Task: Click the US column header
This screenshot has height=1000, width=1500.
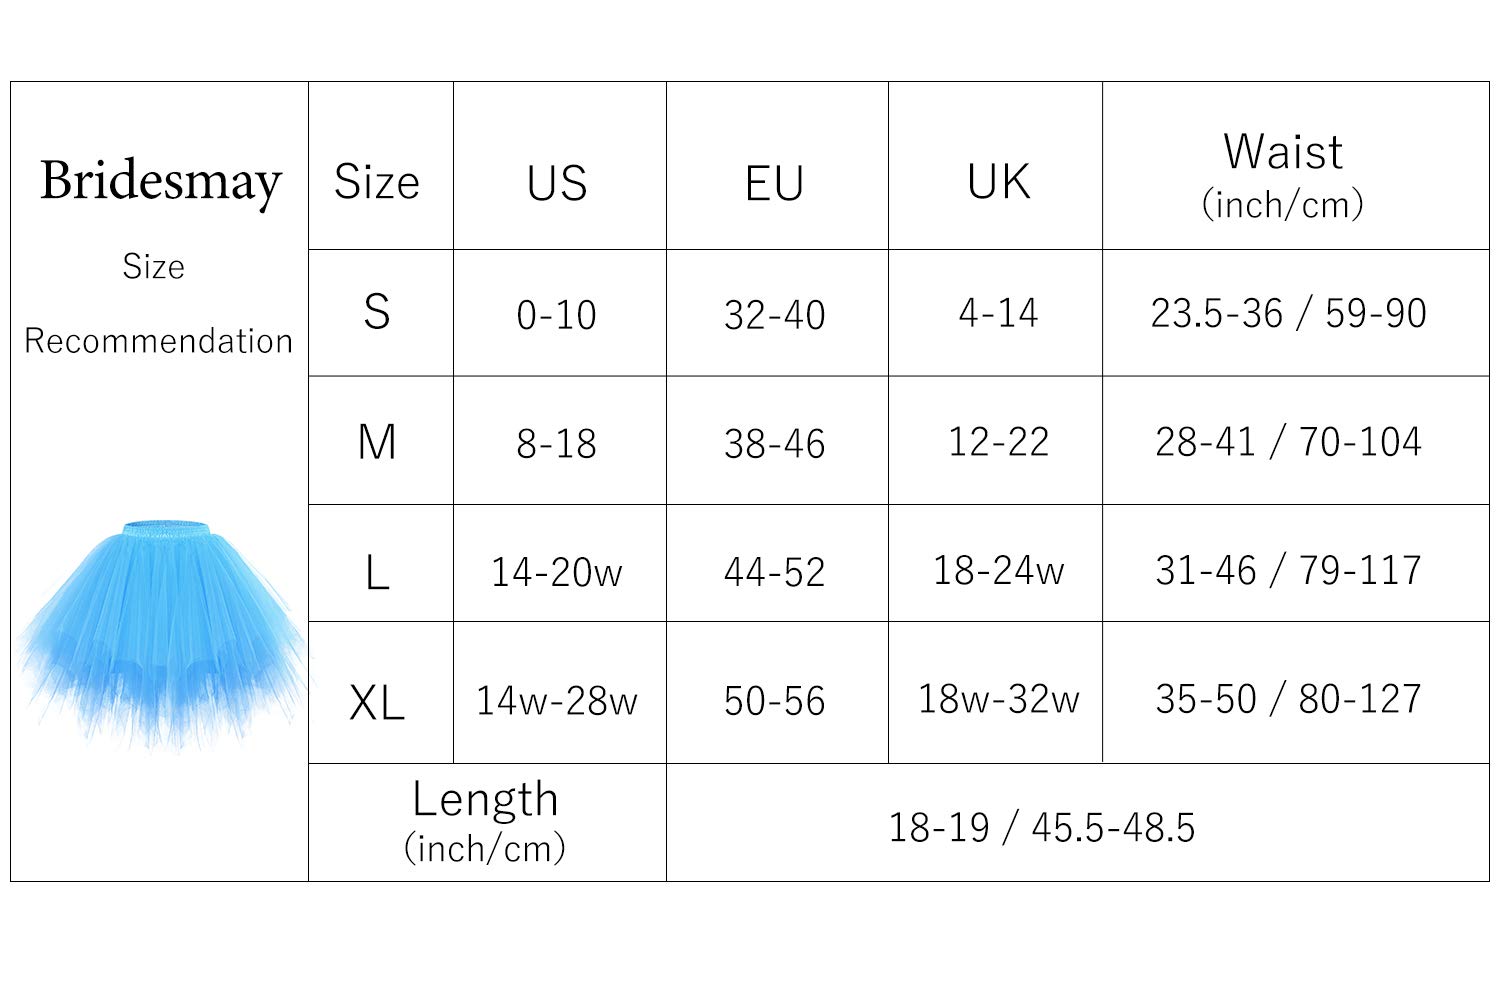Action: [x=557, y=183]
